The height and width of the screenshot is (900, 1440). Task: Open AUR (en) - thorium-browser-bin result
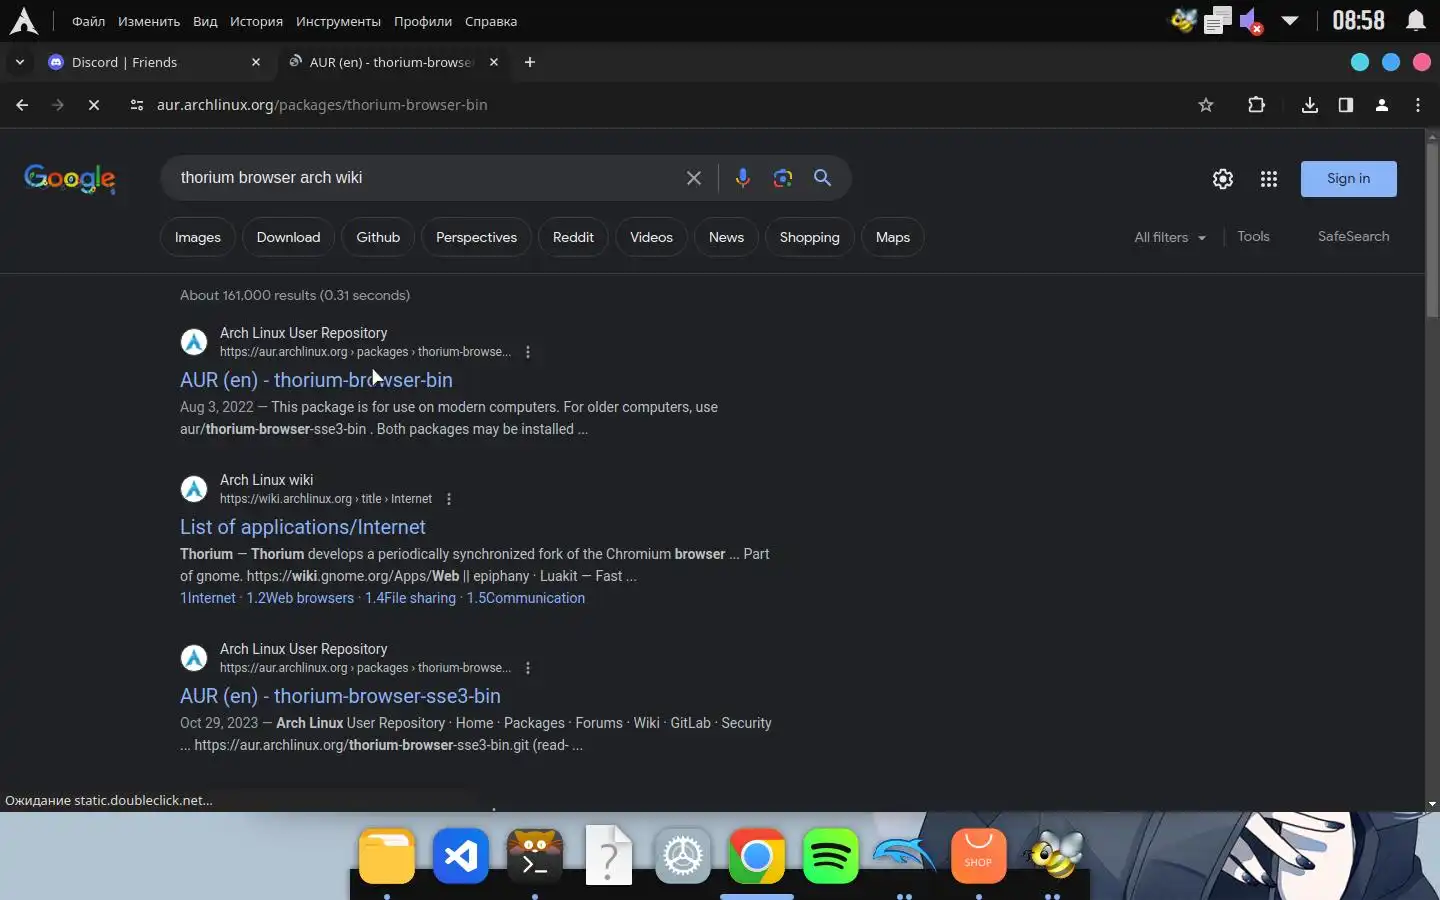tap(316, 380)
